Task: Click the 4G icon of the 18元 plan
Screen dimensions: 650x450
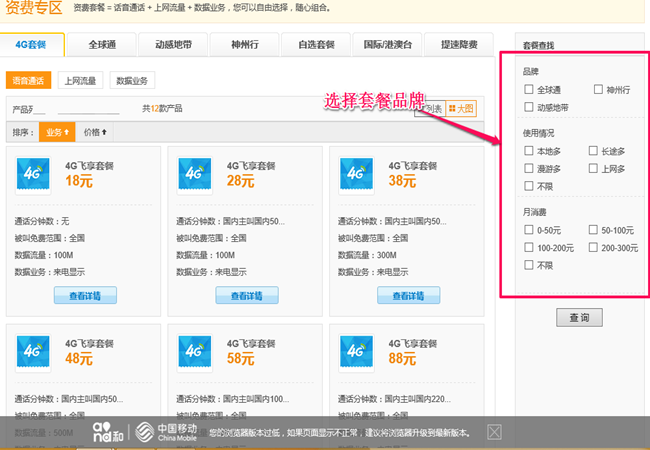Action: click(33, 175)
